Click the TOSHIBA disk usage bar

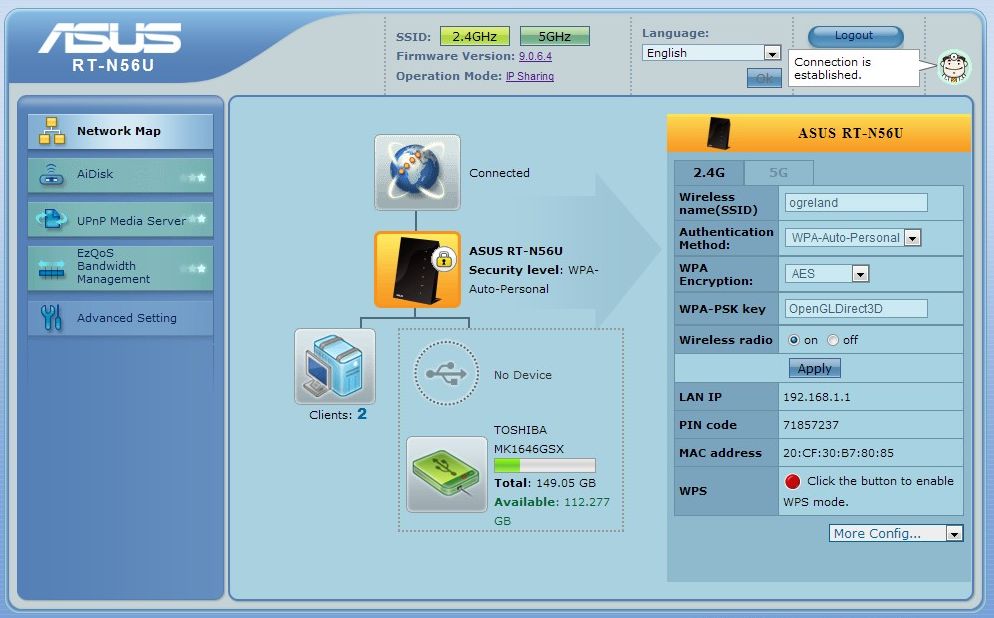click(544, 465)
